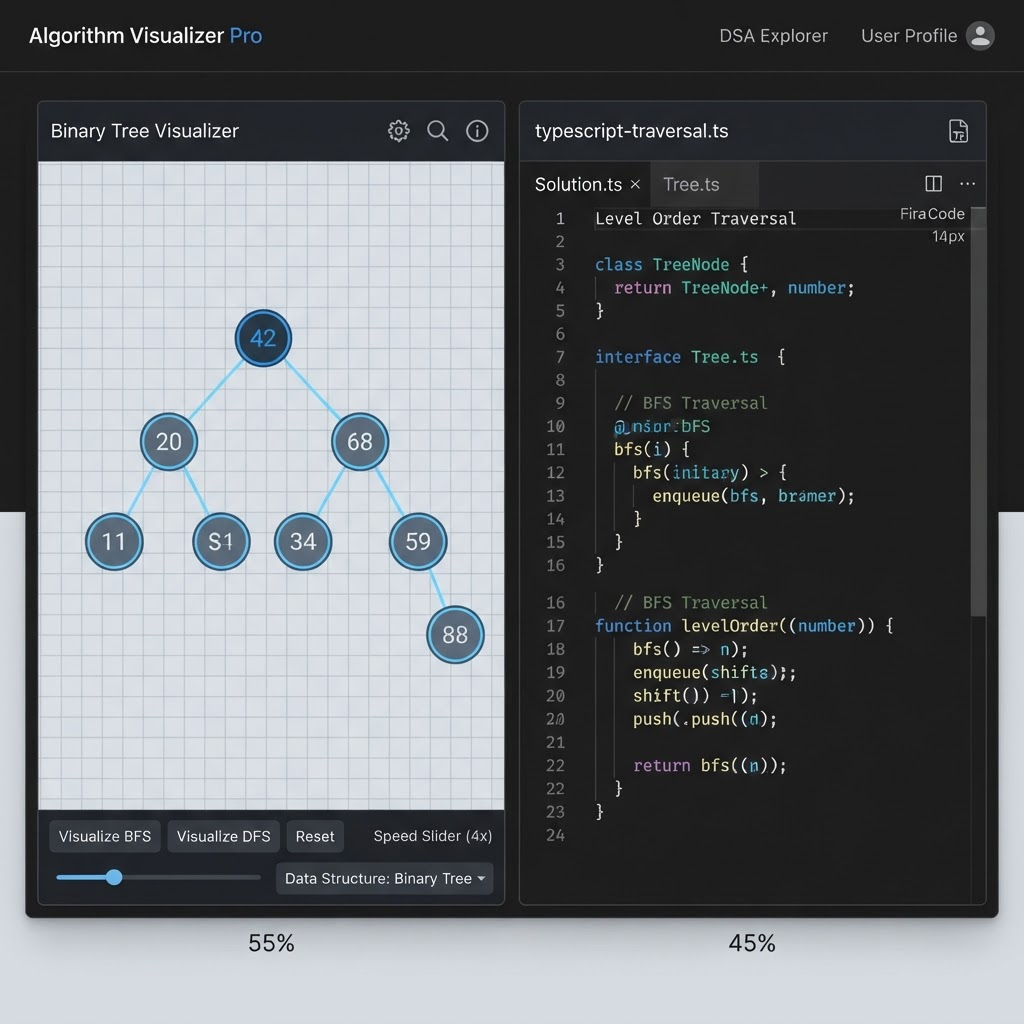Click the return bfs((n)) line
This screenshot has height=1024, width=1024.
[710, 765]
